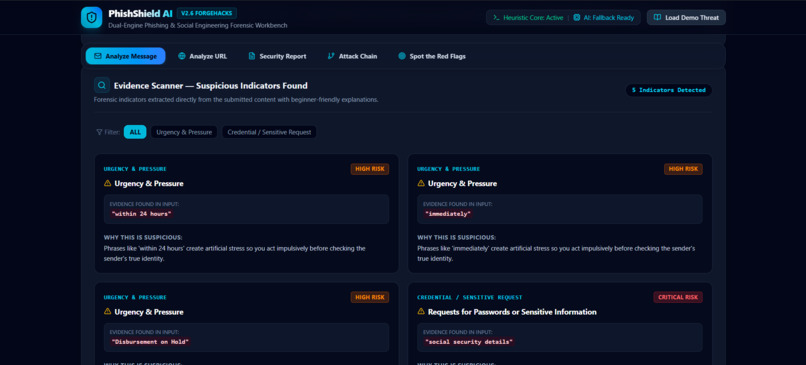Click globe icon on Analyze URL tab

coord(181,56)
